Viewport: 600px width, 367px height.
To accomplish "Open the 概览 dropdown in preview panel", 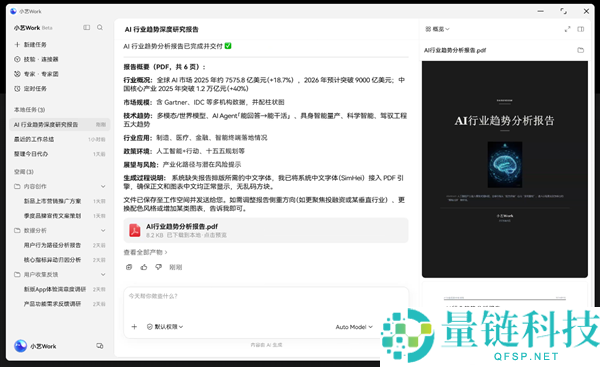I will (x=437, y=29).
